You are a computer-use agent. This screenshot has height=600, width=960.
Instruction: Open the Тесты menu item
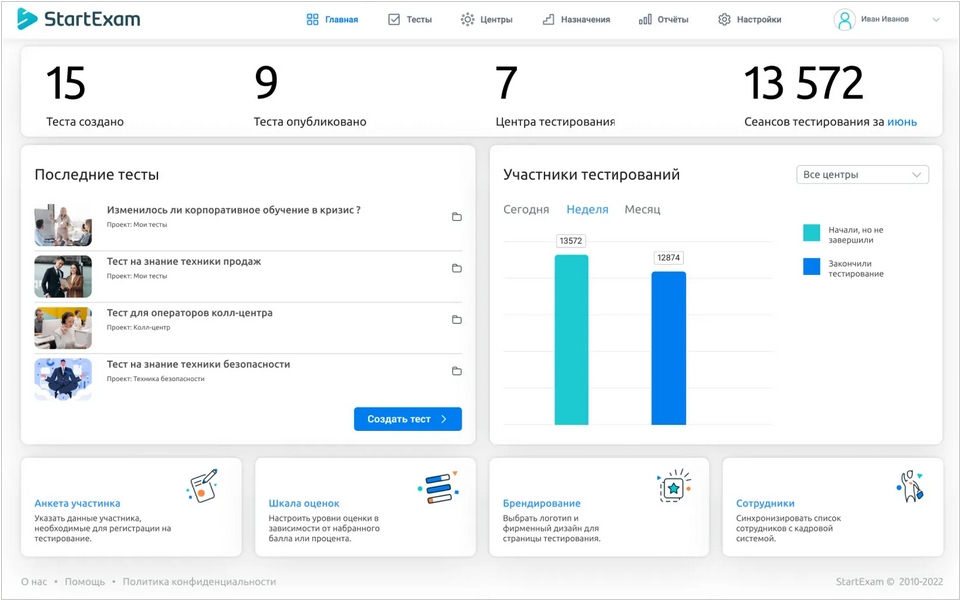click(x=409, y=20)
